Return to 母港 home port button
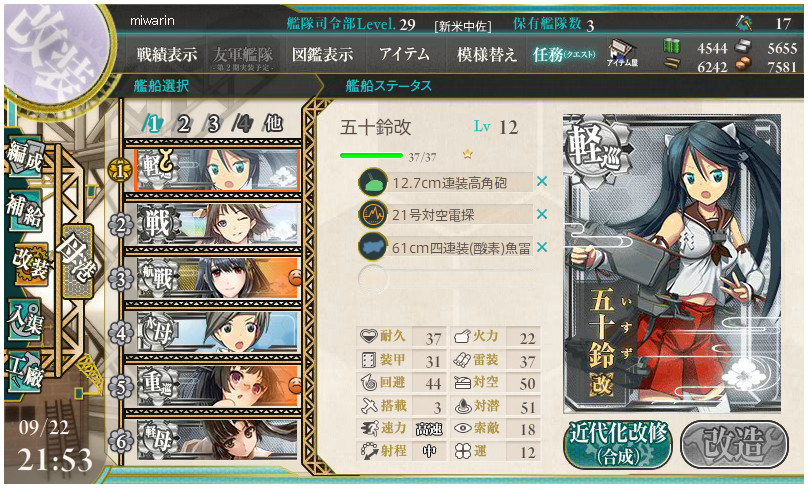Viewport: 808px width, 488px height. click(x=77, y=262)
